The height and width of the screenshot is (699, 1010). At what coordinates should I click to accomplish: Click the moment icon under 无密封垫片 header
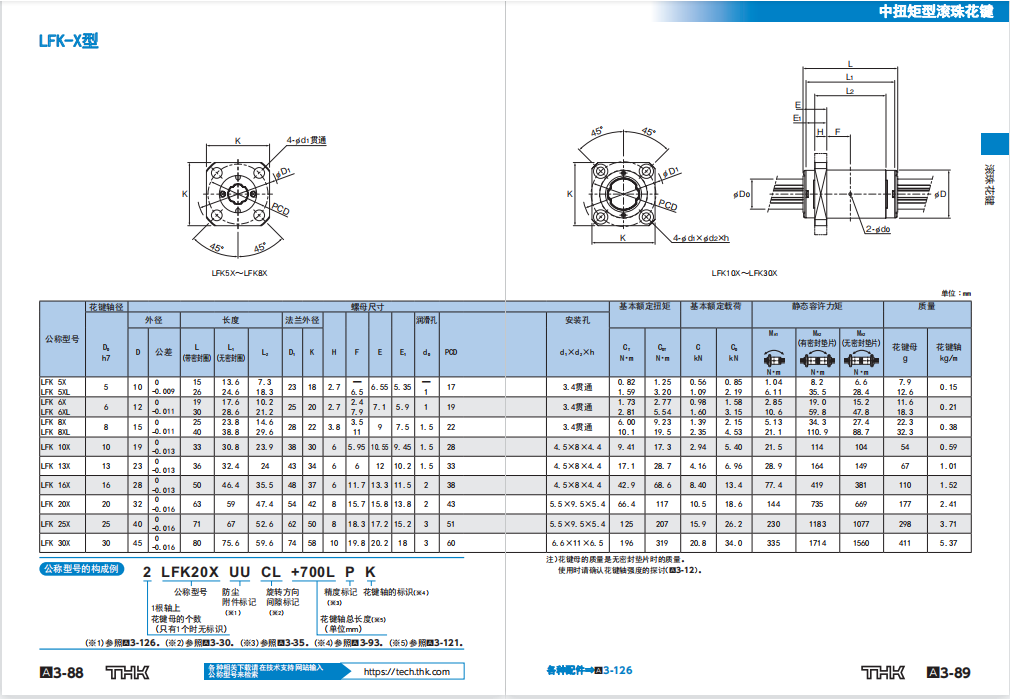861,359
